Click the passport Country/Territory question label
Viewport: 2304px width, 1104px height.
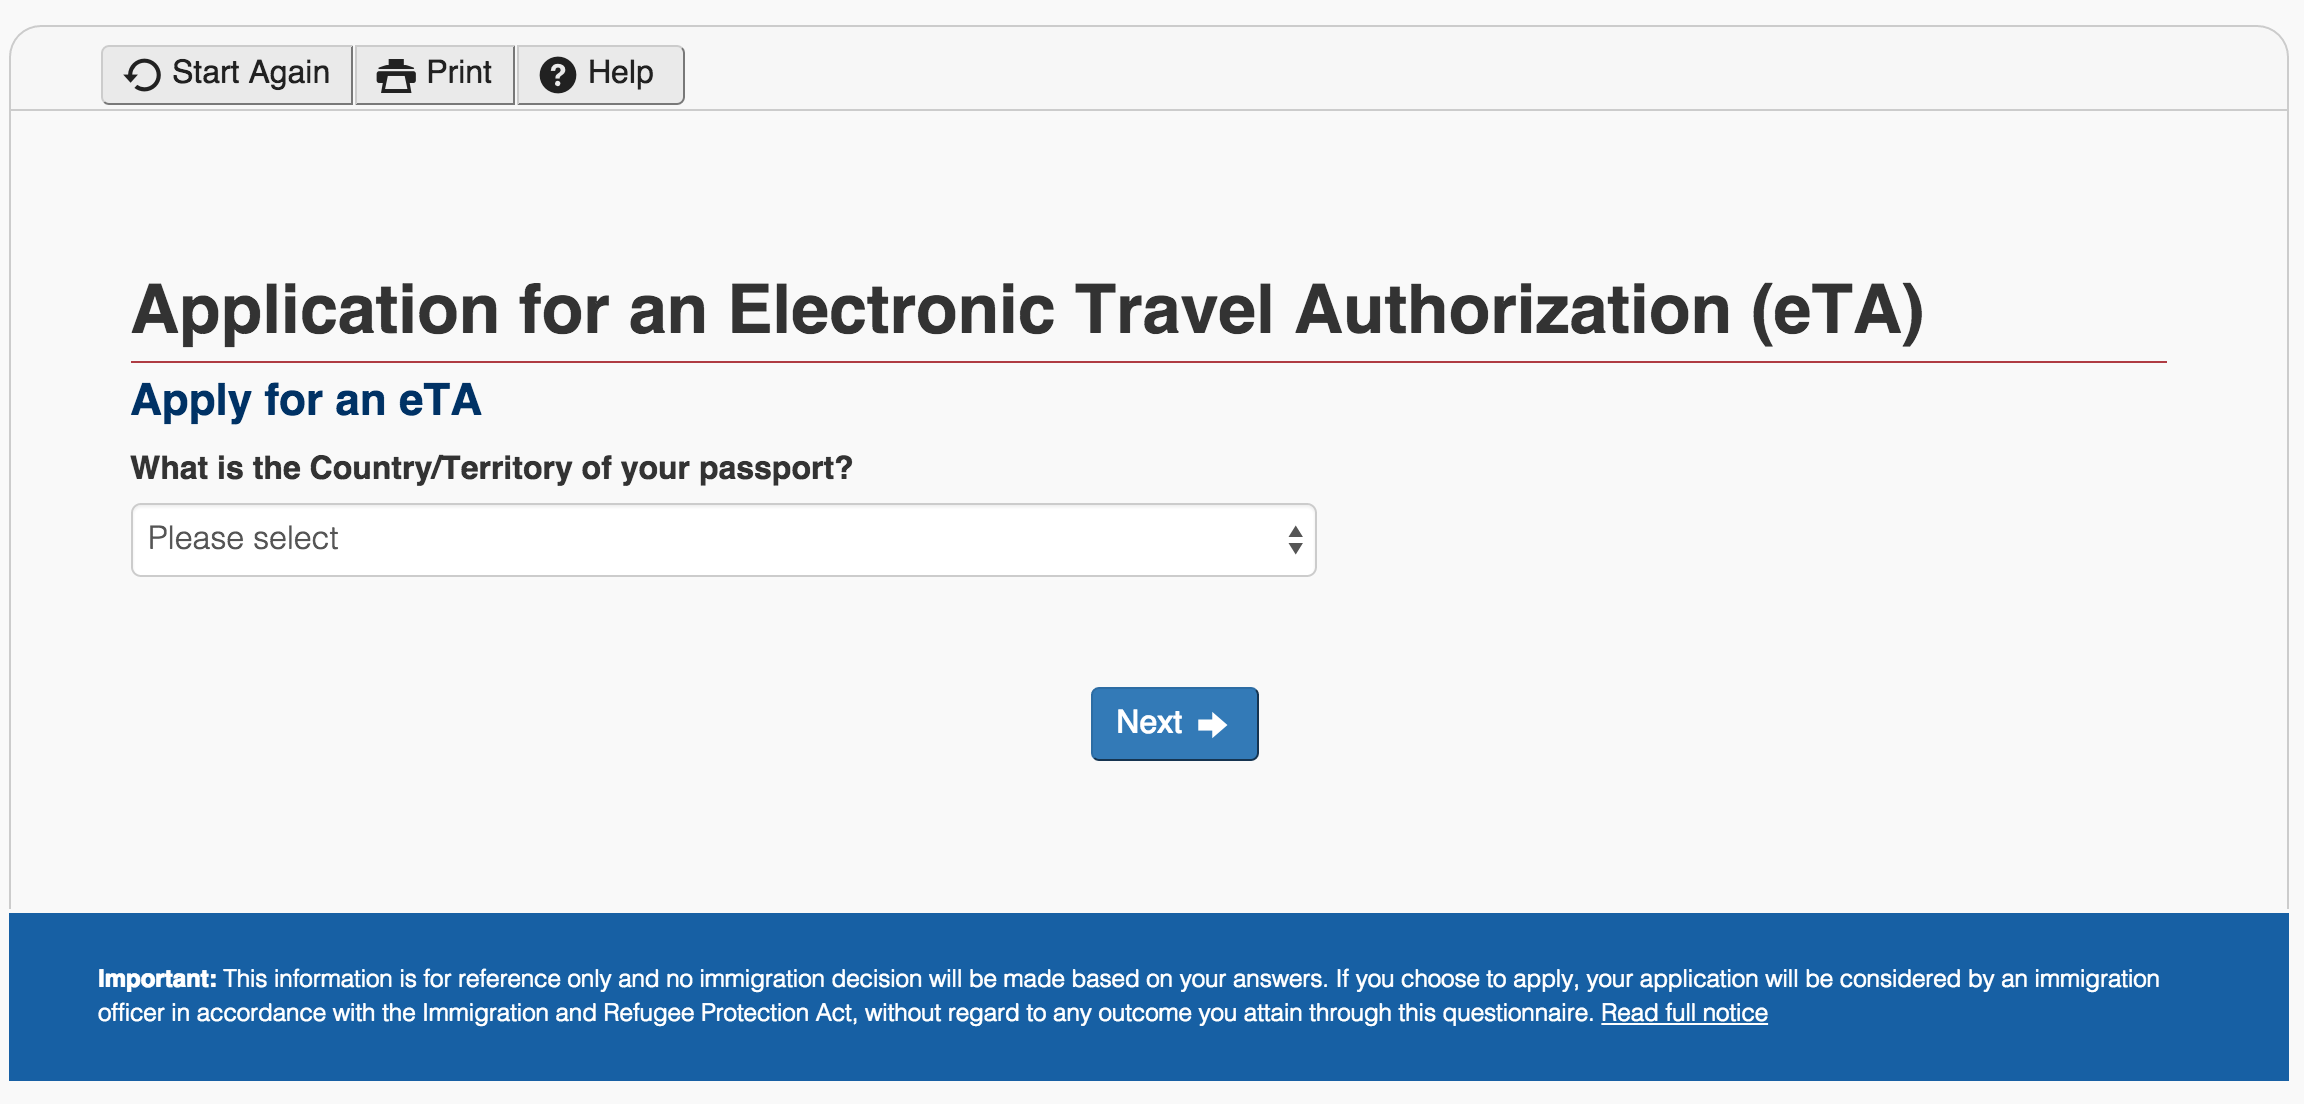[491, 468]
